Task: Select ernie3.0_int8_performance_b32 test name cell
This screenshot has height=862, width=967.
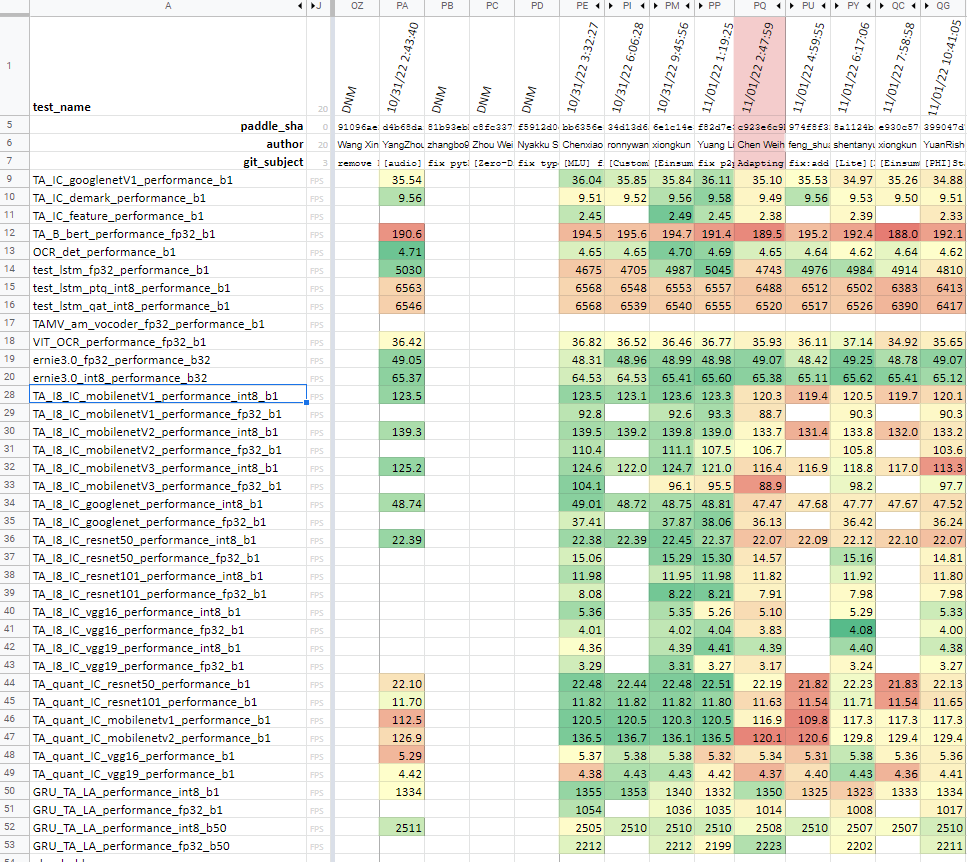Action: point(168,377)
